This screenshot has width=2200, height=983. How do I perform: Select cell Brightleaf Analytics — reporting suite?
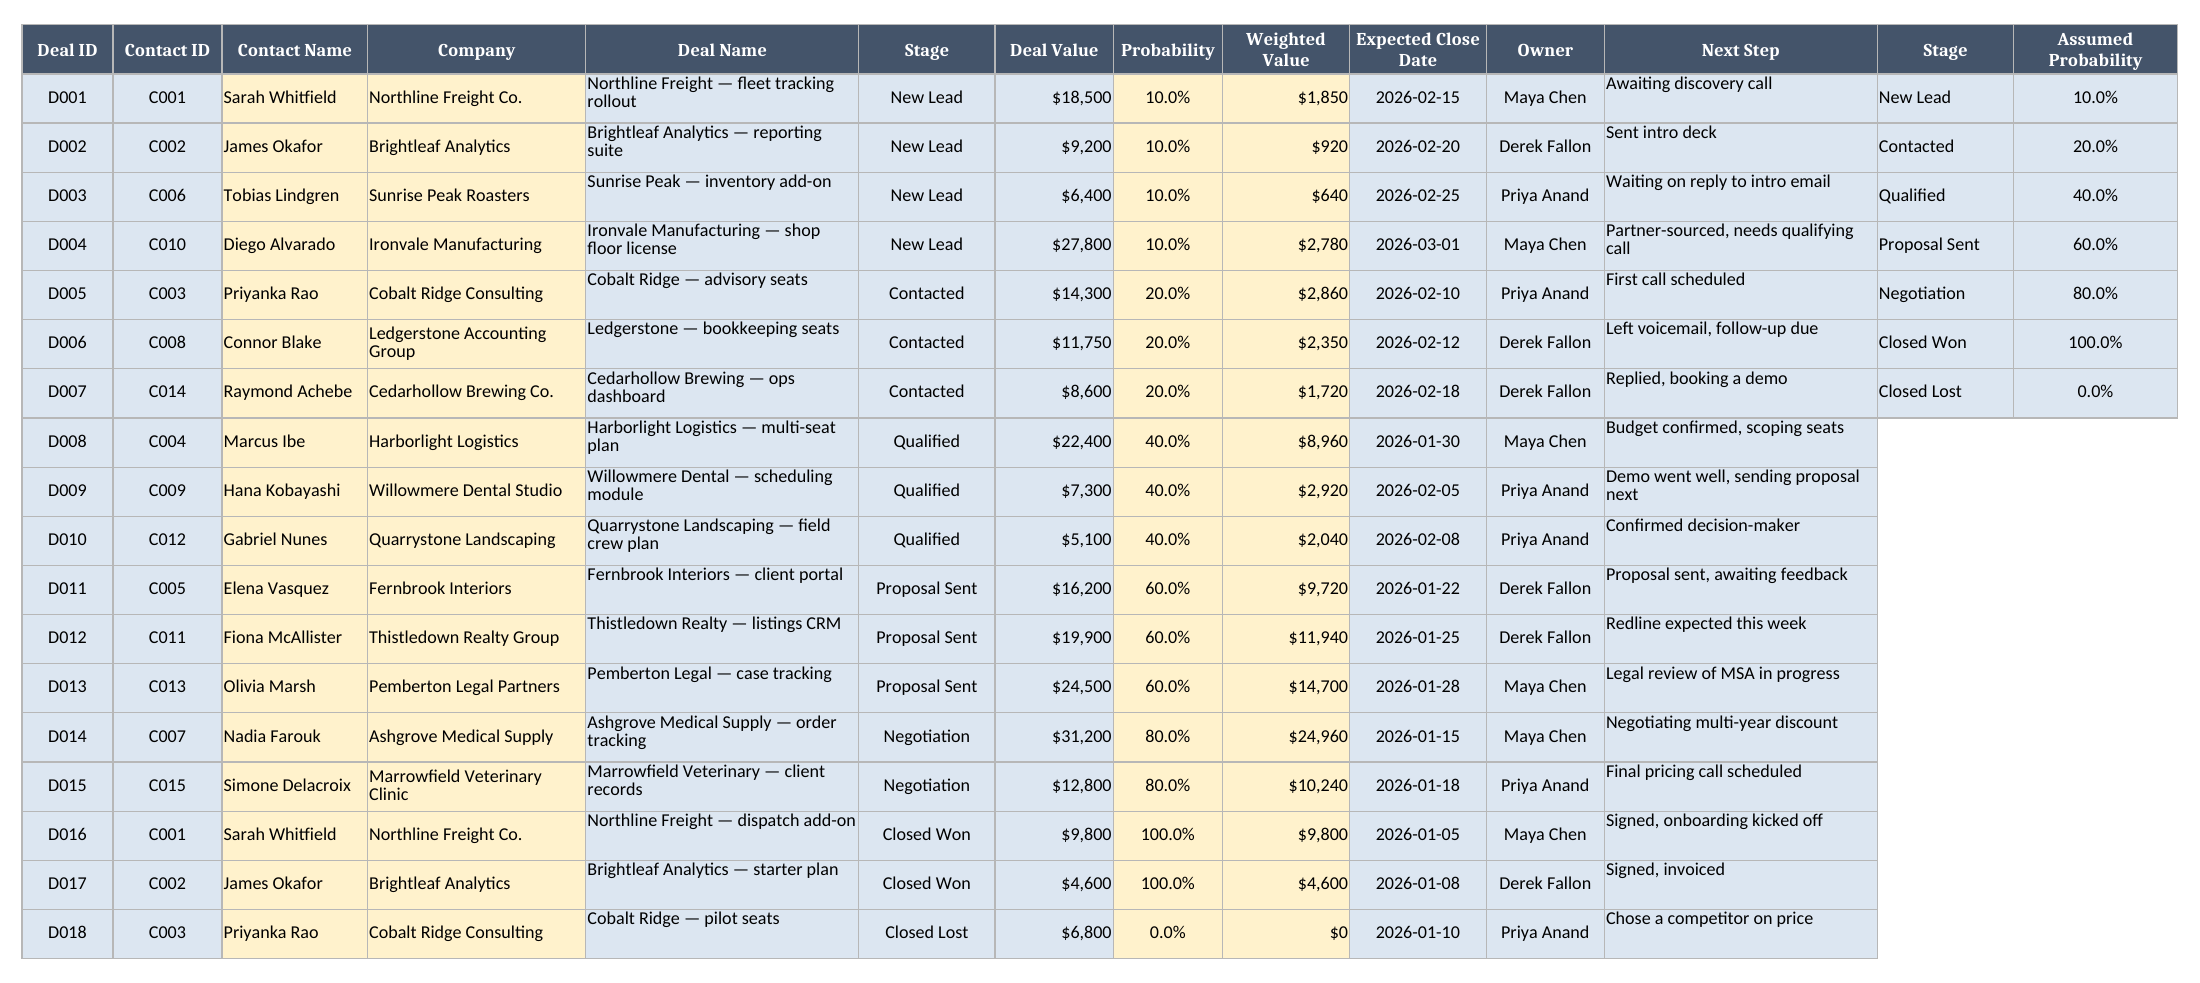point(721,147)
